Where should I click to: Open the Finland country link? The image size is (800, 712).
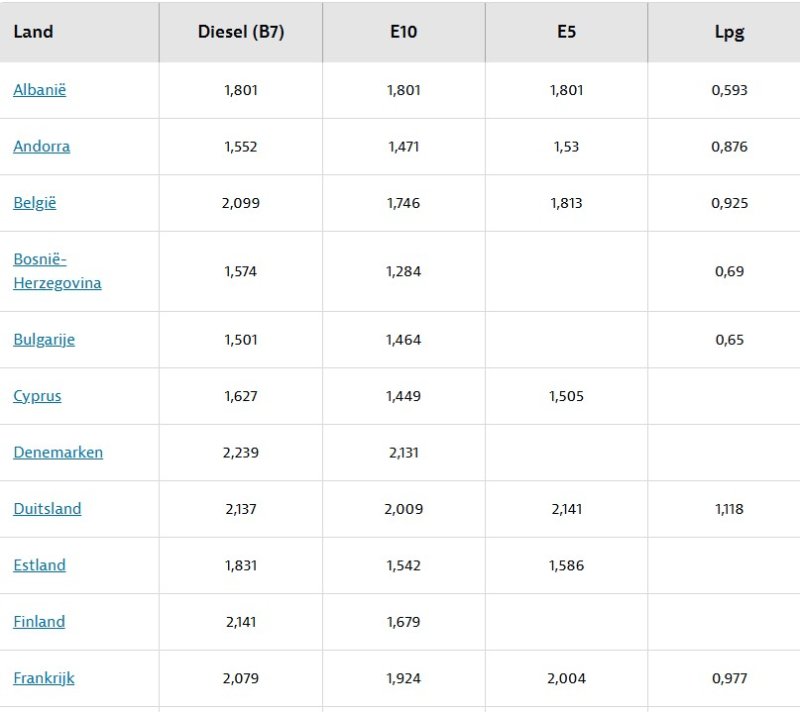pyautogui.click(x=39, y=622)
